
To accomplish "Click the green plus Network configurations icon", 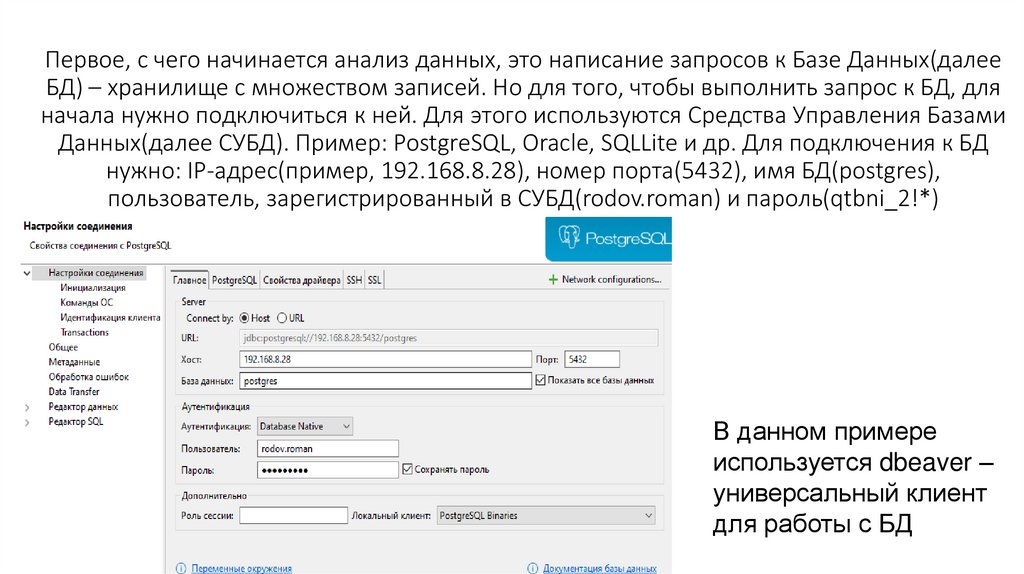I will 552,279.
